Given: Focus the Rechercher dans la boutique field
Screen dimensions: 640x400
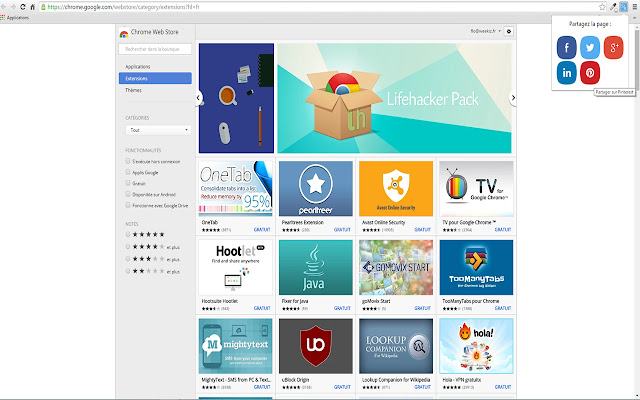Looking at the screenshot, I should [x=155, y=49].
